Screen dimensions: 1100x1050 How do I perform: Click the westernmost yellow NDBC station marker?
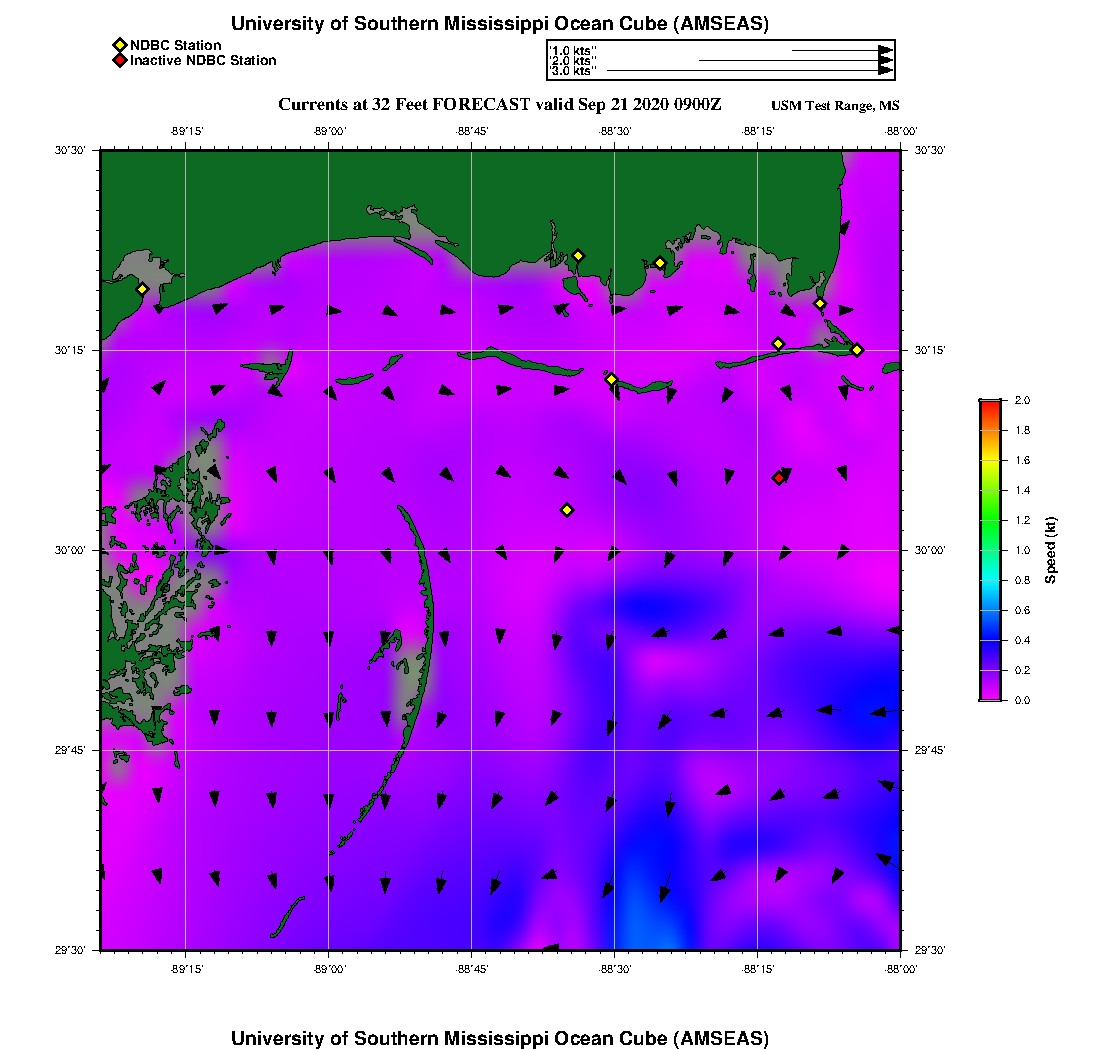coord(142,289)
